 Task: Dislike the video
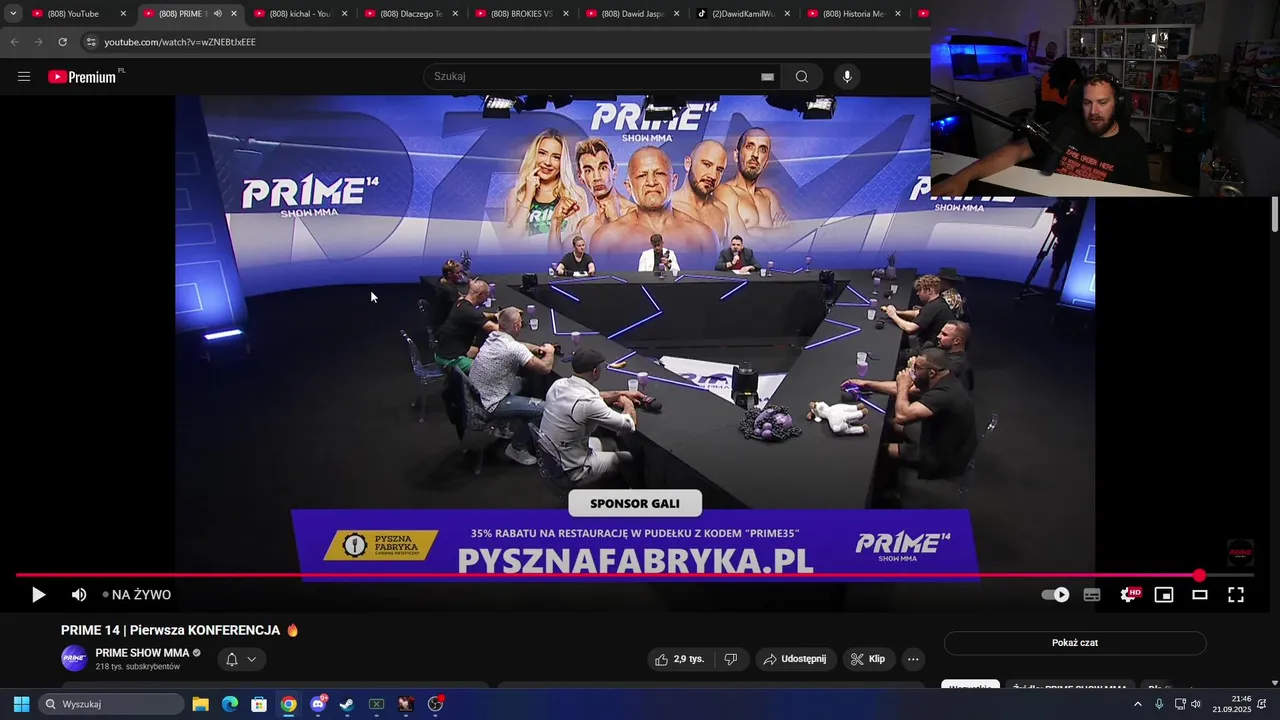click(x=731, y=659)
